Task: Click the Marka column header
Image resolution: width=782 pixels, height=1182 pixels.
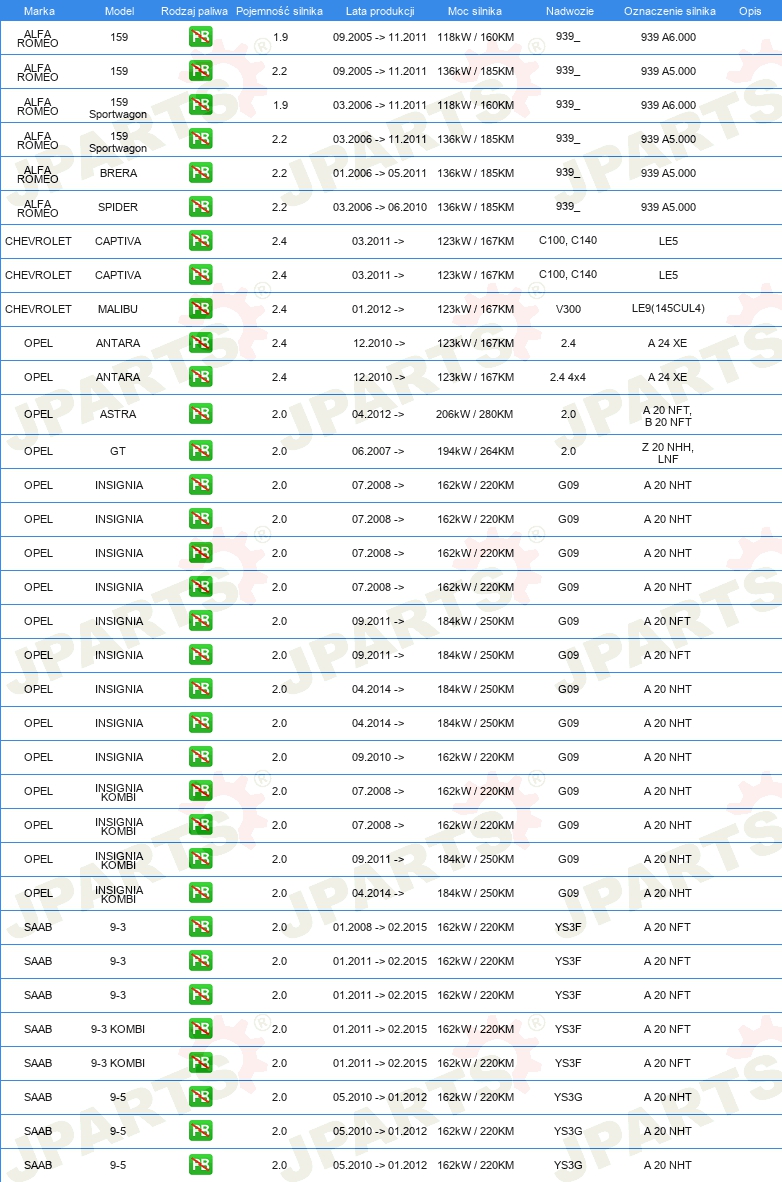Action: pyautogui.click(x=39, y=11)
